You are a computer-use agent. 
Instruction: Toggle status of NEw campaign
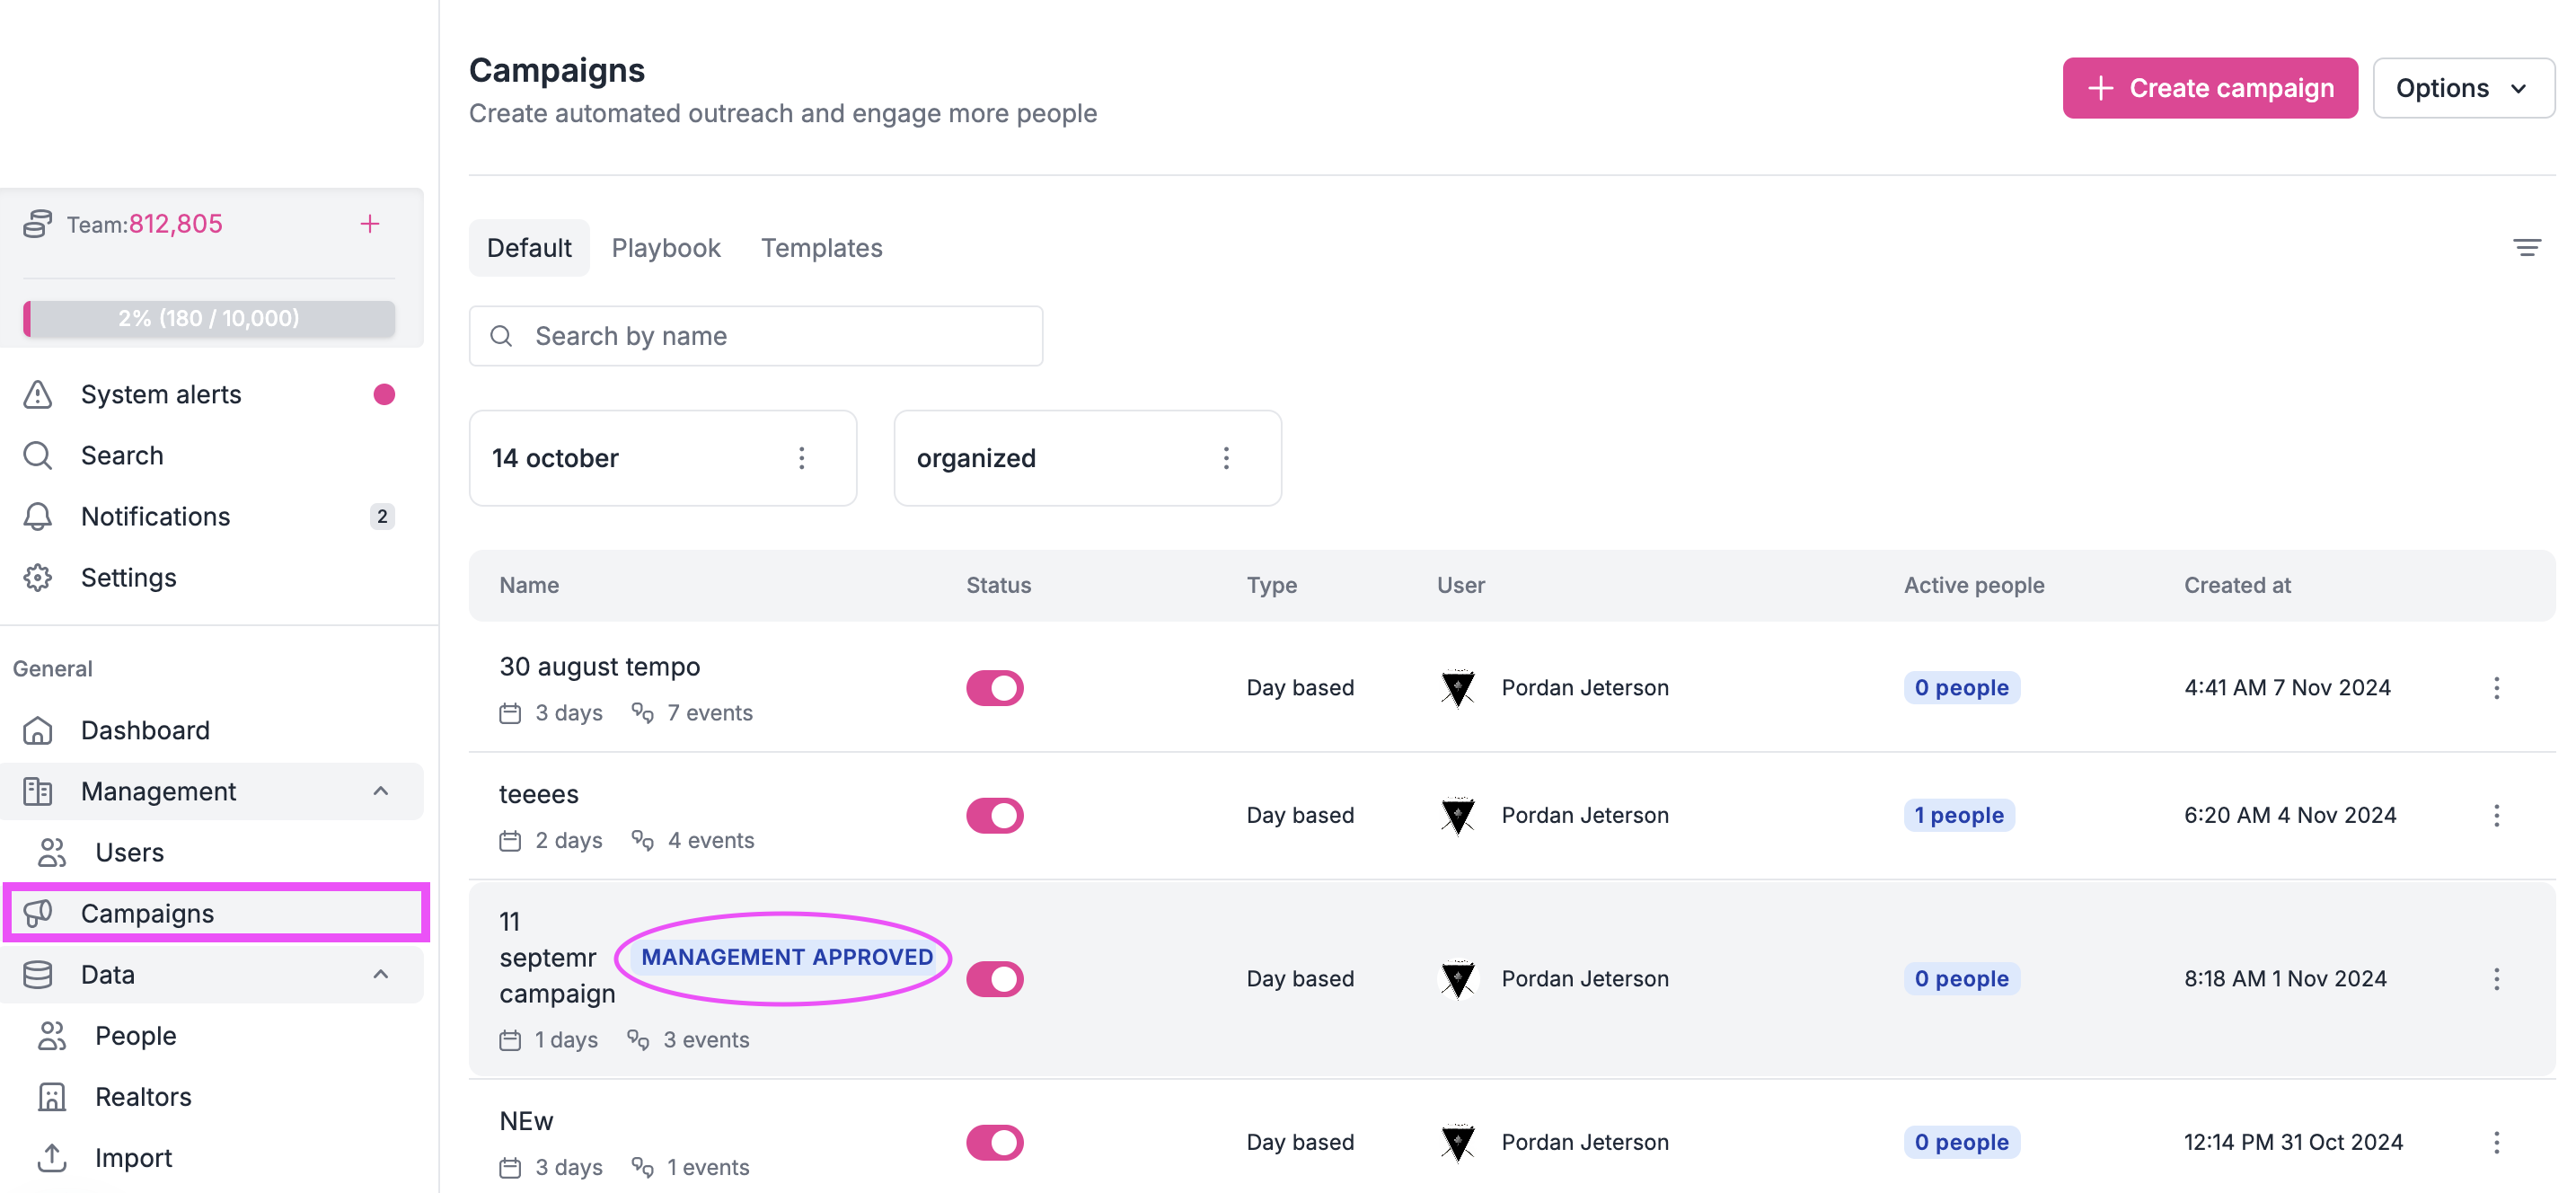[x=994, y=1141]
